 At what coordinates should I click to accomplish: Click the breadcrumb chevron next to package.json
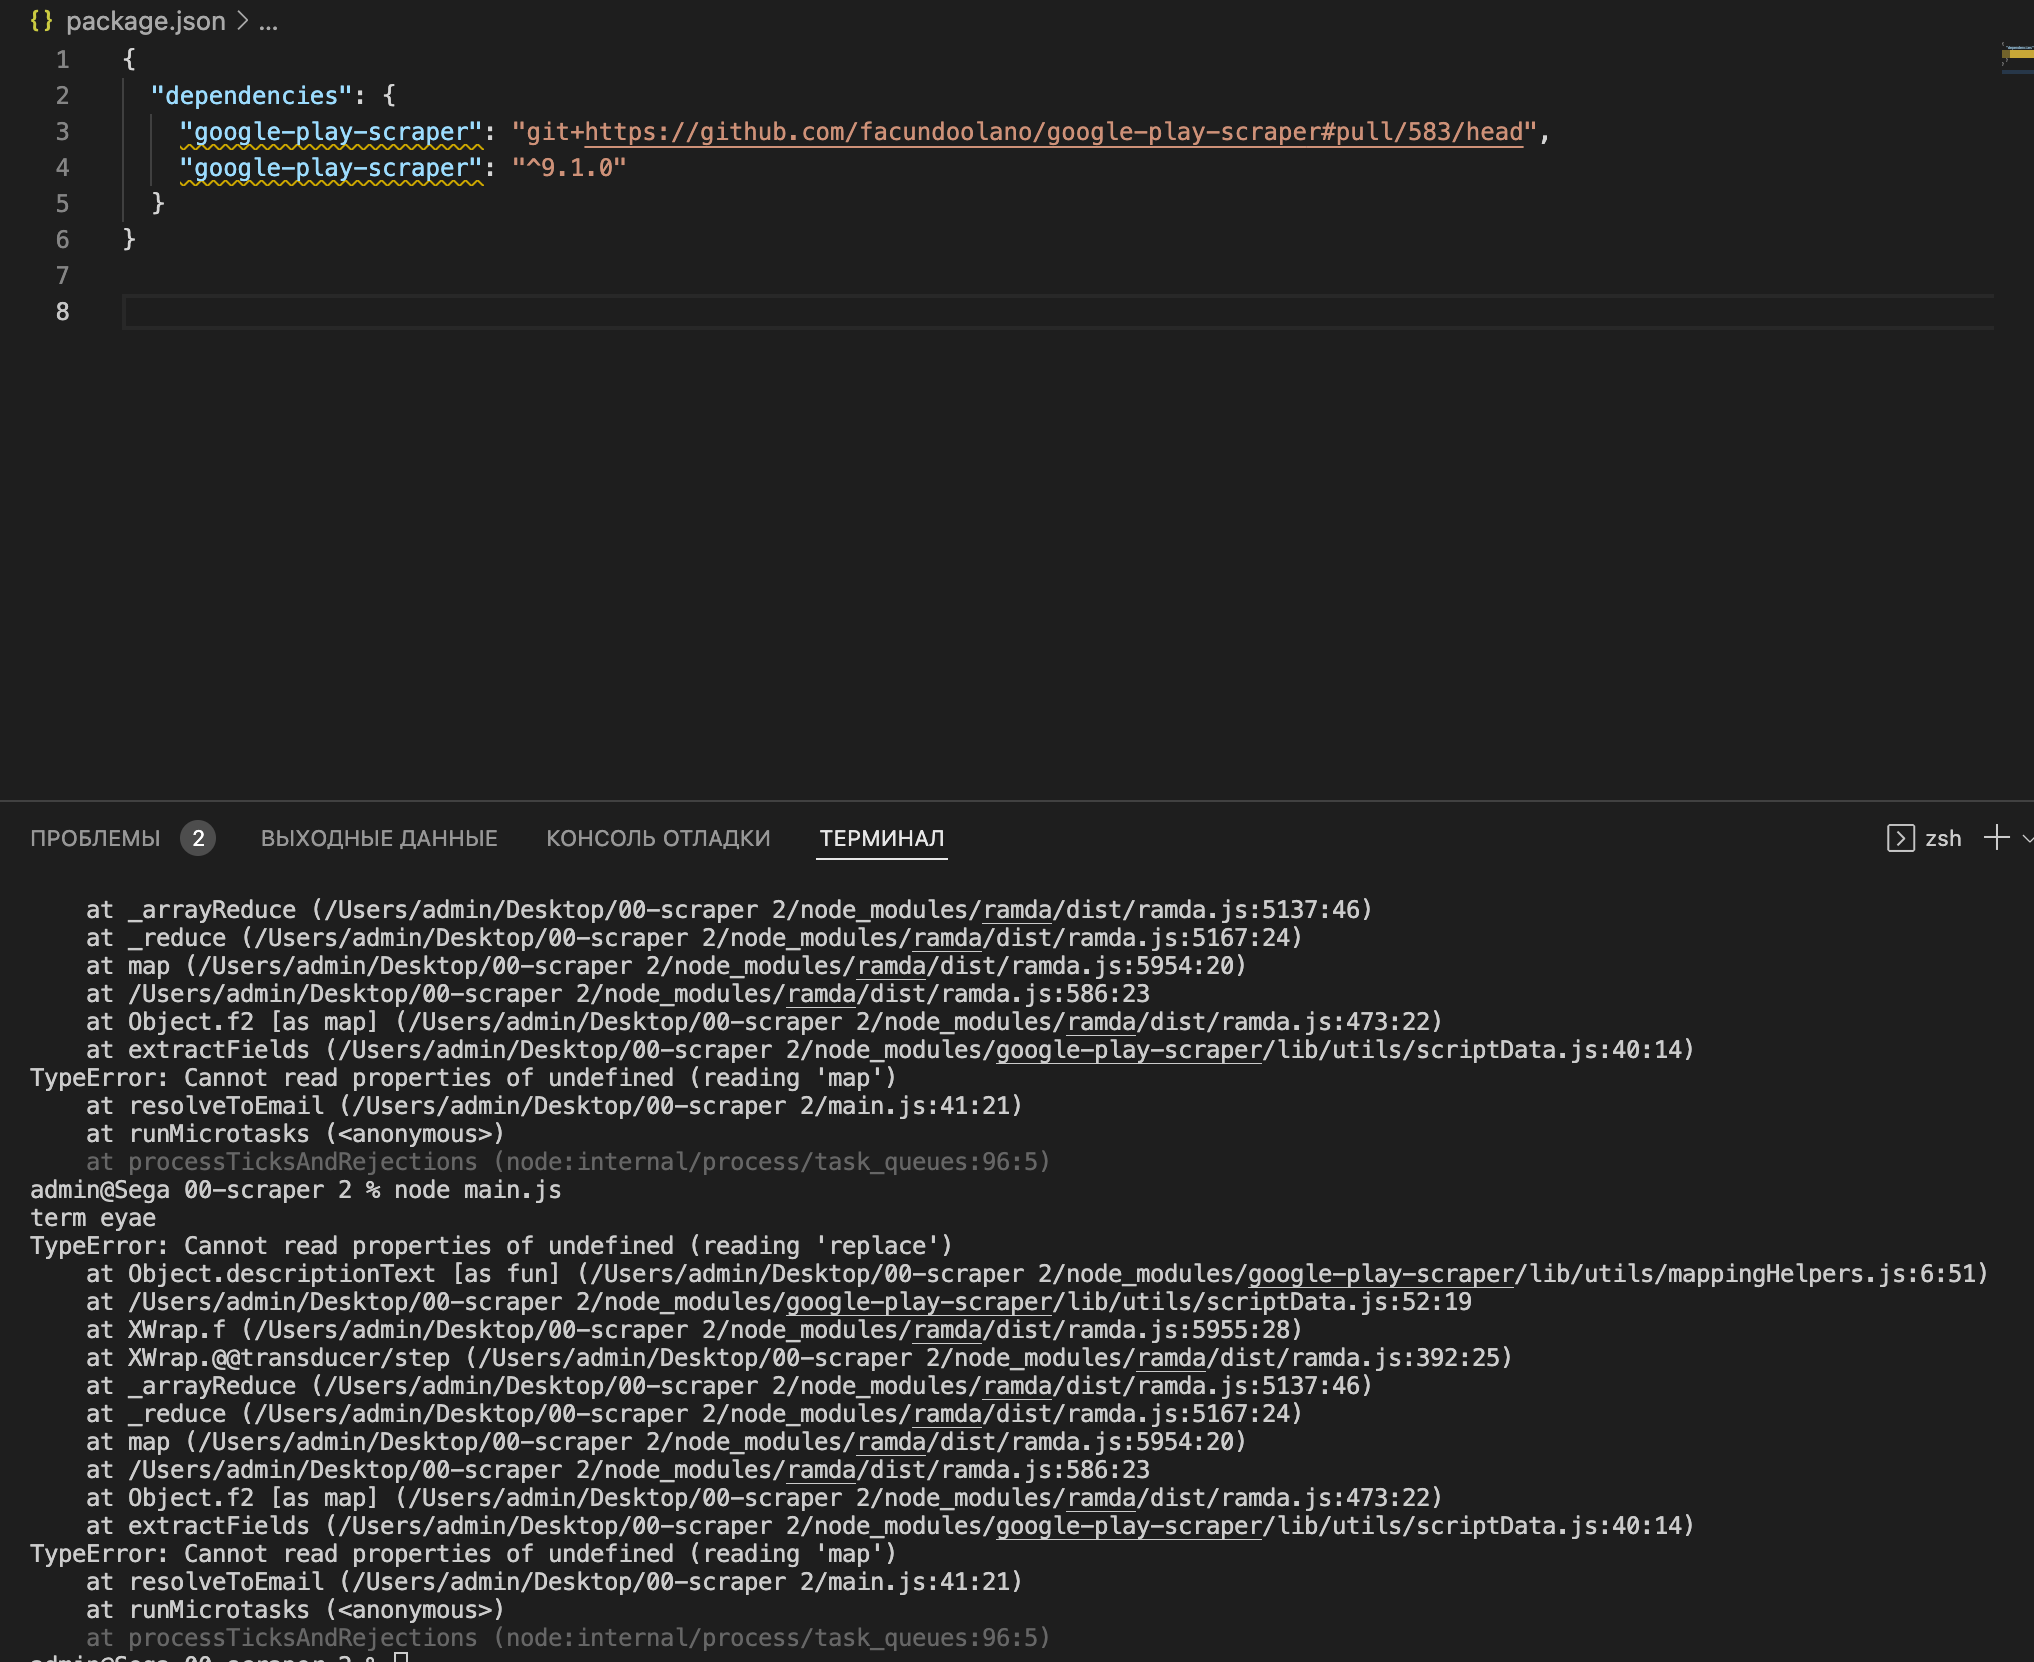[x=240, y=20]
